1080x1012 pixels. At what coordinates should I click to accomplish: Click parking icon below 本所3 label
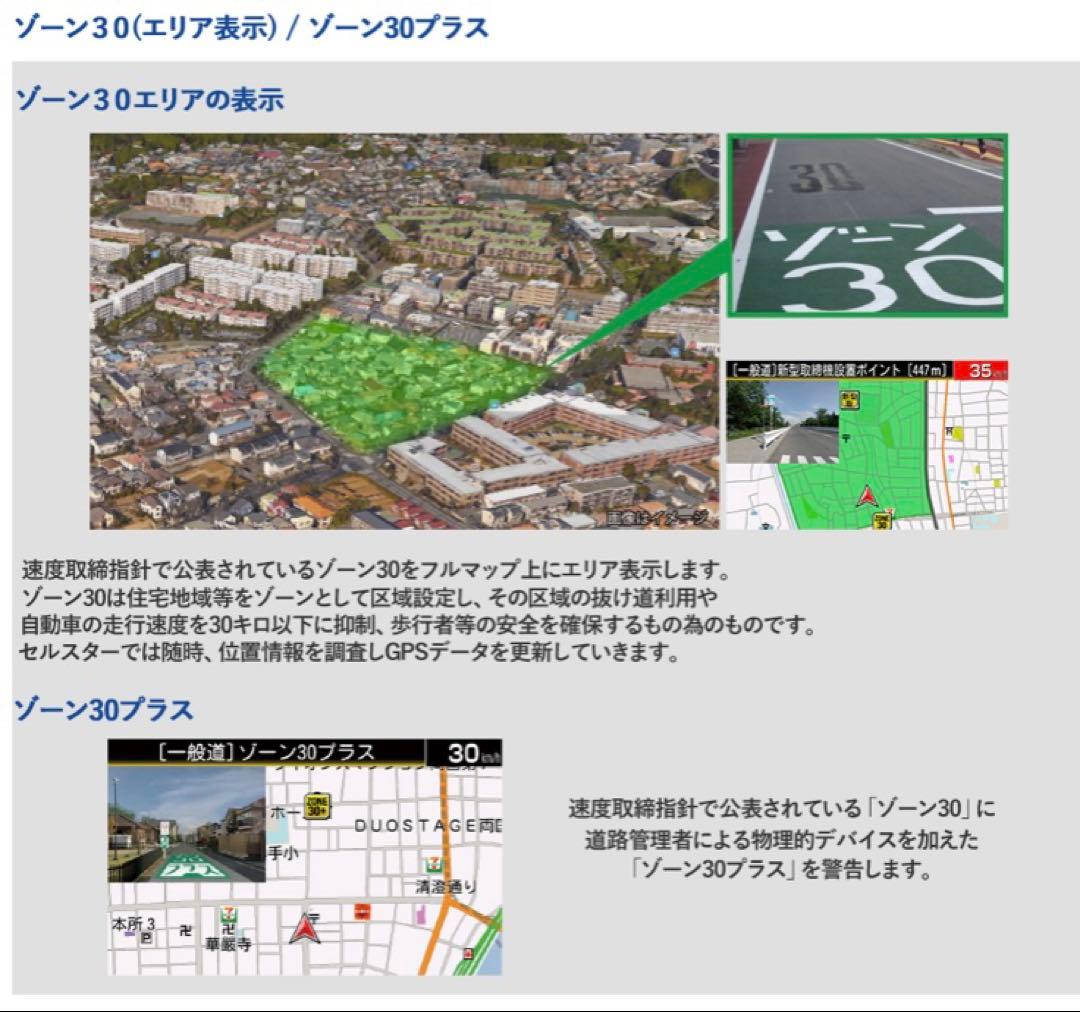tap(147, 939)
